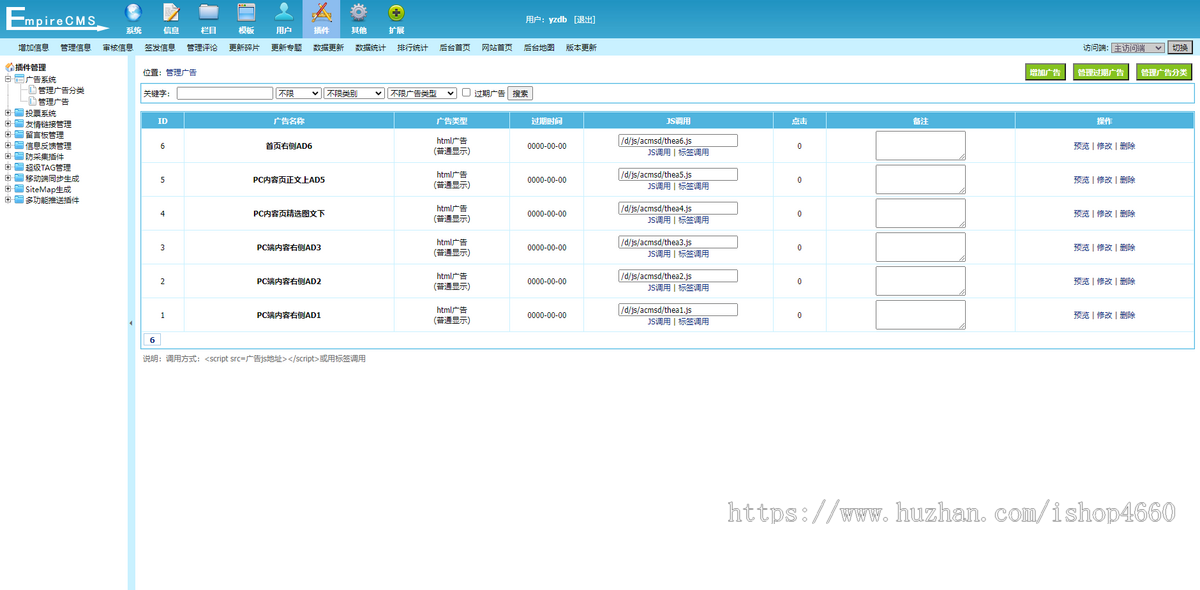The width and height of the screenshot is (1200, 590).
Task: Click the 信息 notepad icon
Action: (x=171, y=16)
